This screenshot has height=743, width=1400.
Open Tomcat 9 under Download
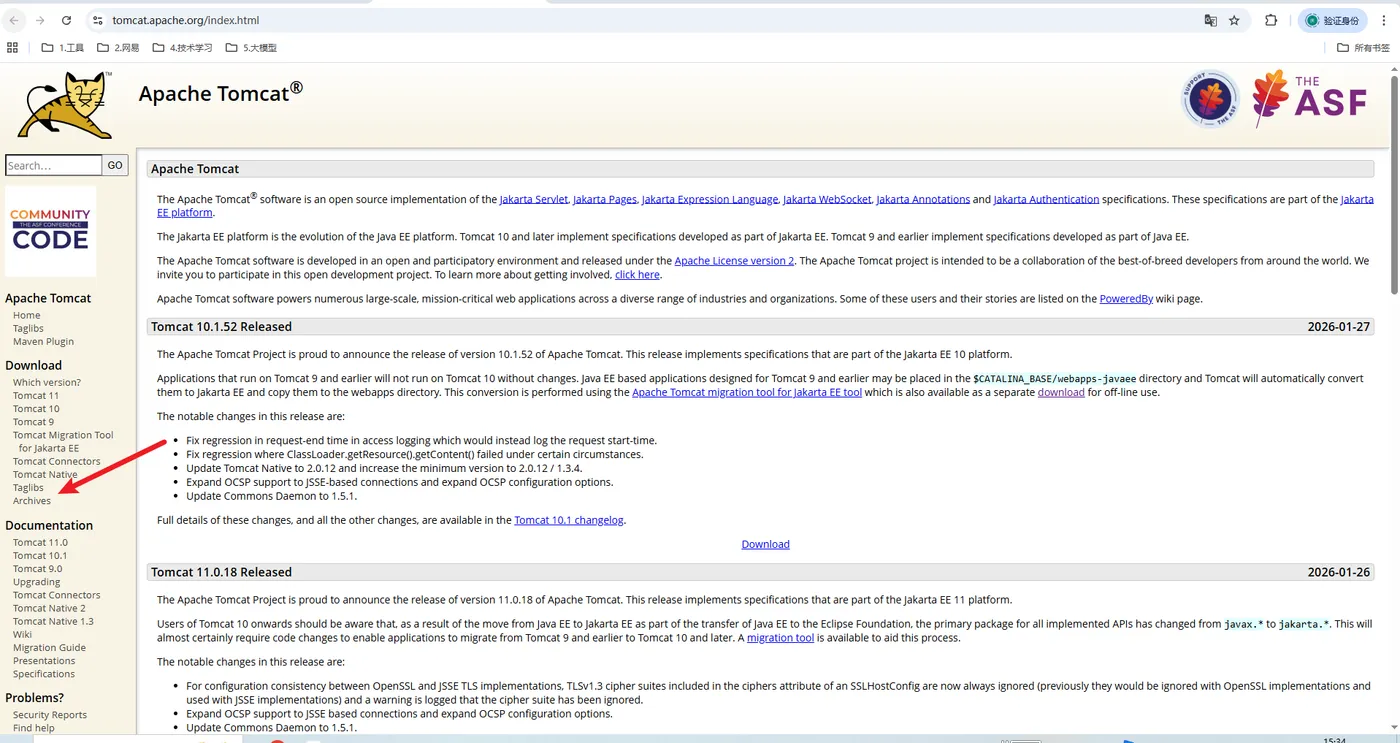pos(33,421)
